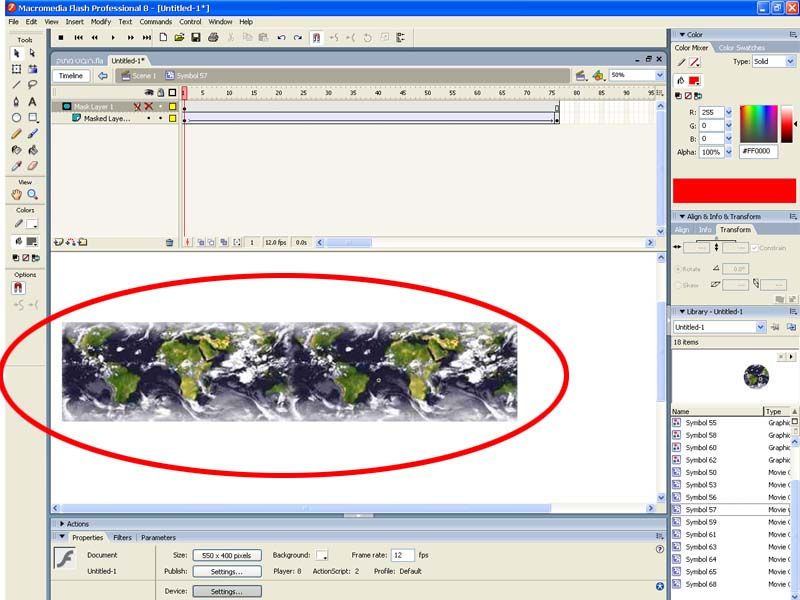The height and width of the screenshot is (600, 800).
Task: Select the Free Transform tool
Action: coord(16,69)
